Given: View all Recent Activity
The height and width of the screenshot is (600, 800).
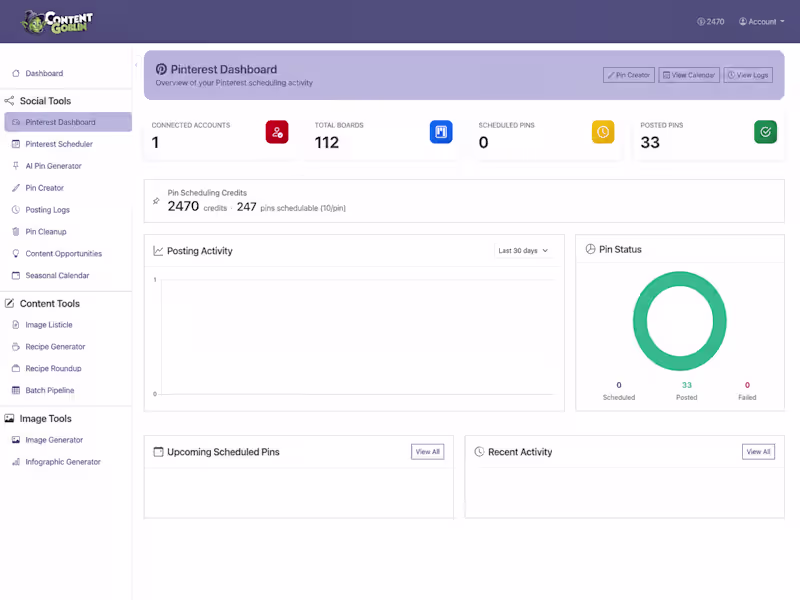Looking at the screenshot, I should [x=758, y=452].
